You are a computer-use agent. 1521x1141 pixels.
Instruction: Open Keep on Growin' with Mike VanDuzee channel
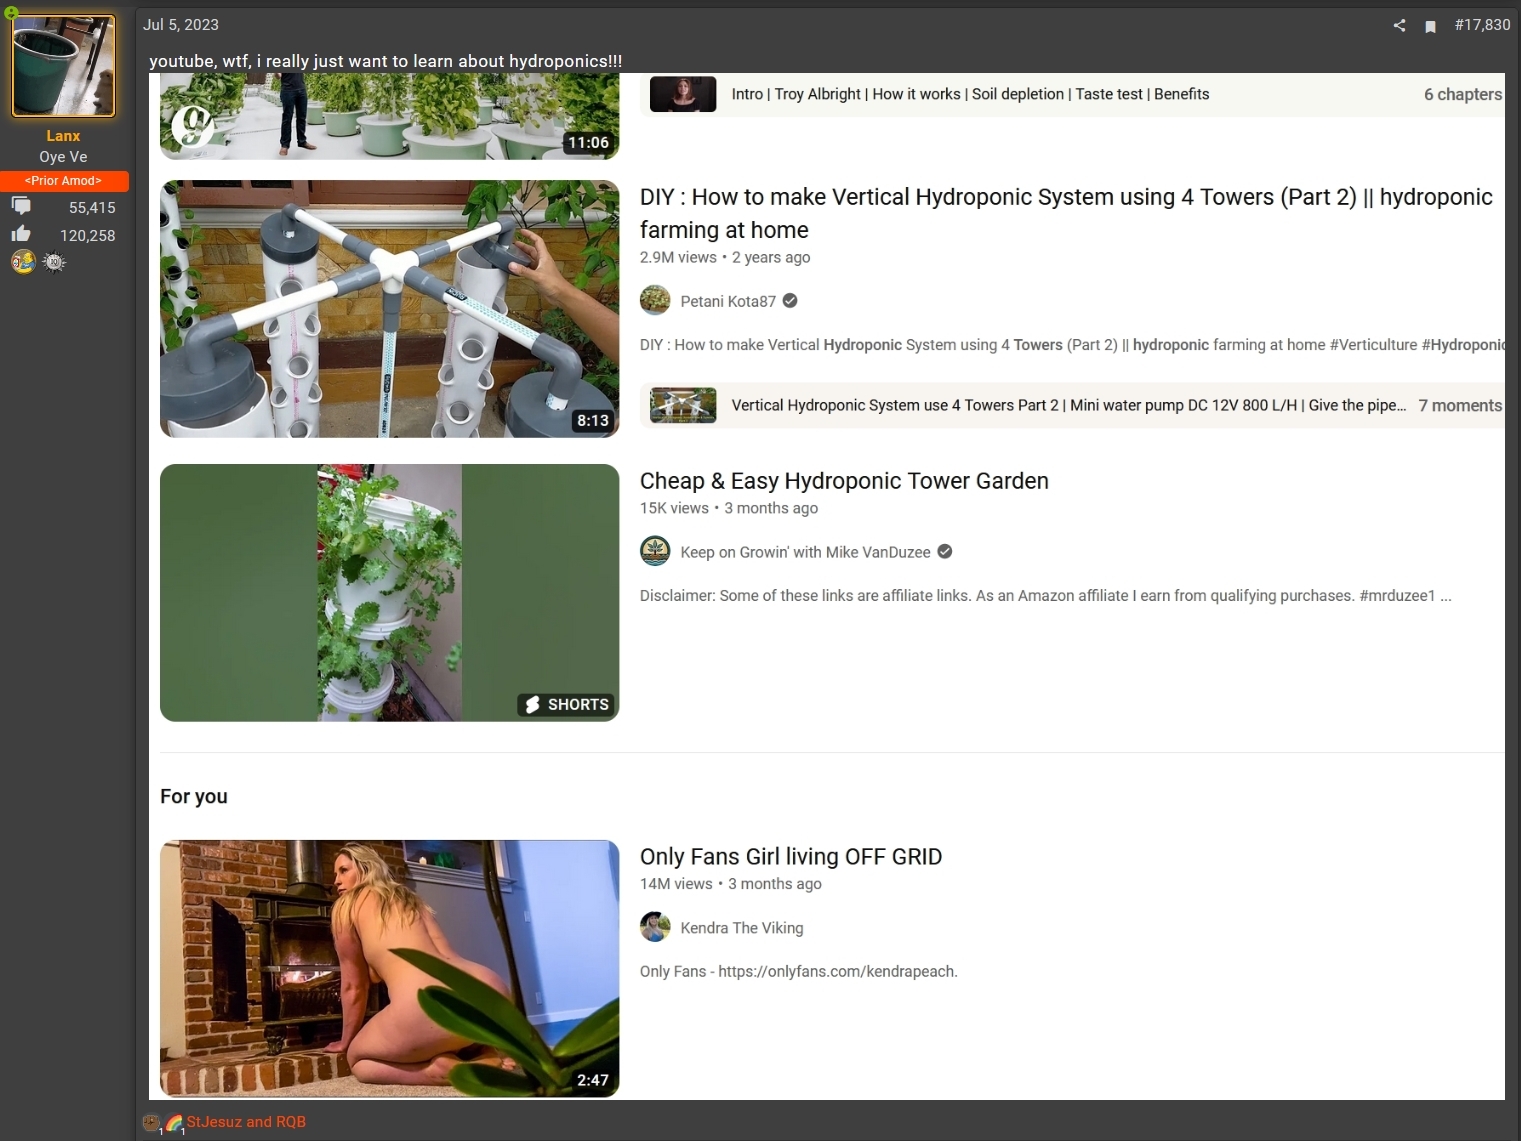click(x=805, y=552)
